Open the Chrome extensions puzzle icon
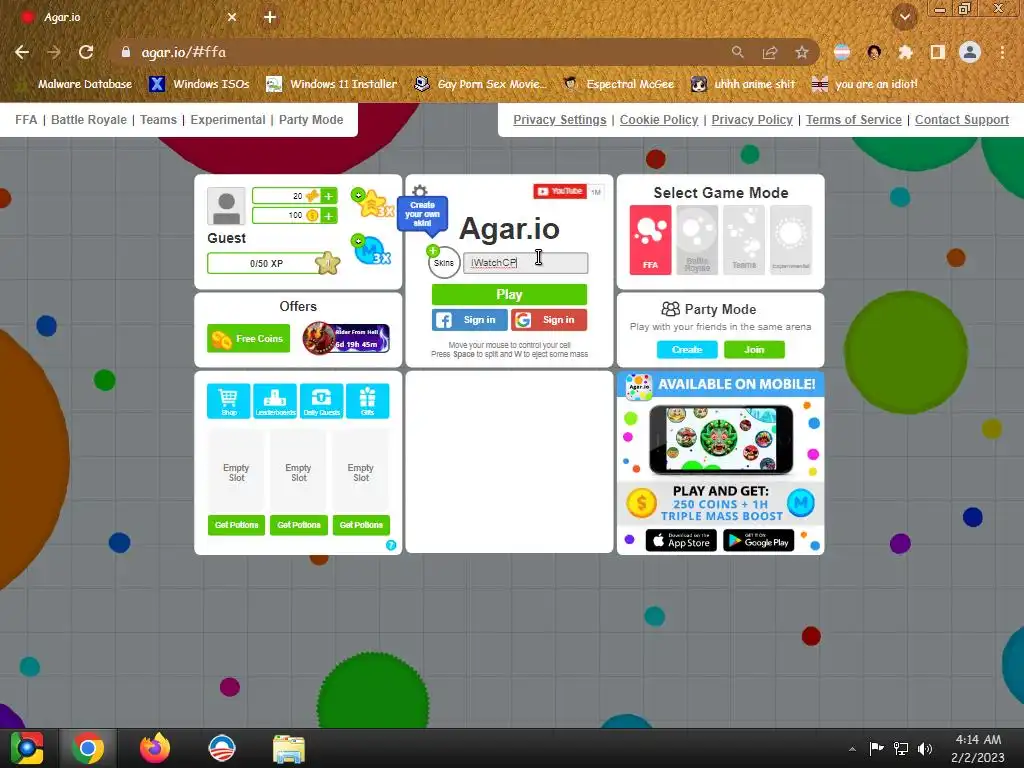Screen dimensions: 1024x768 click(x=906, y=52)
